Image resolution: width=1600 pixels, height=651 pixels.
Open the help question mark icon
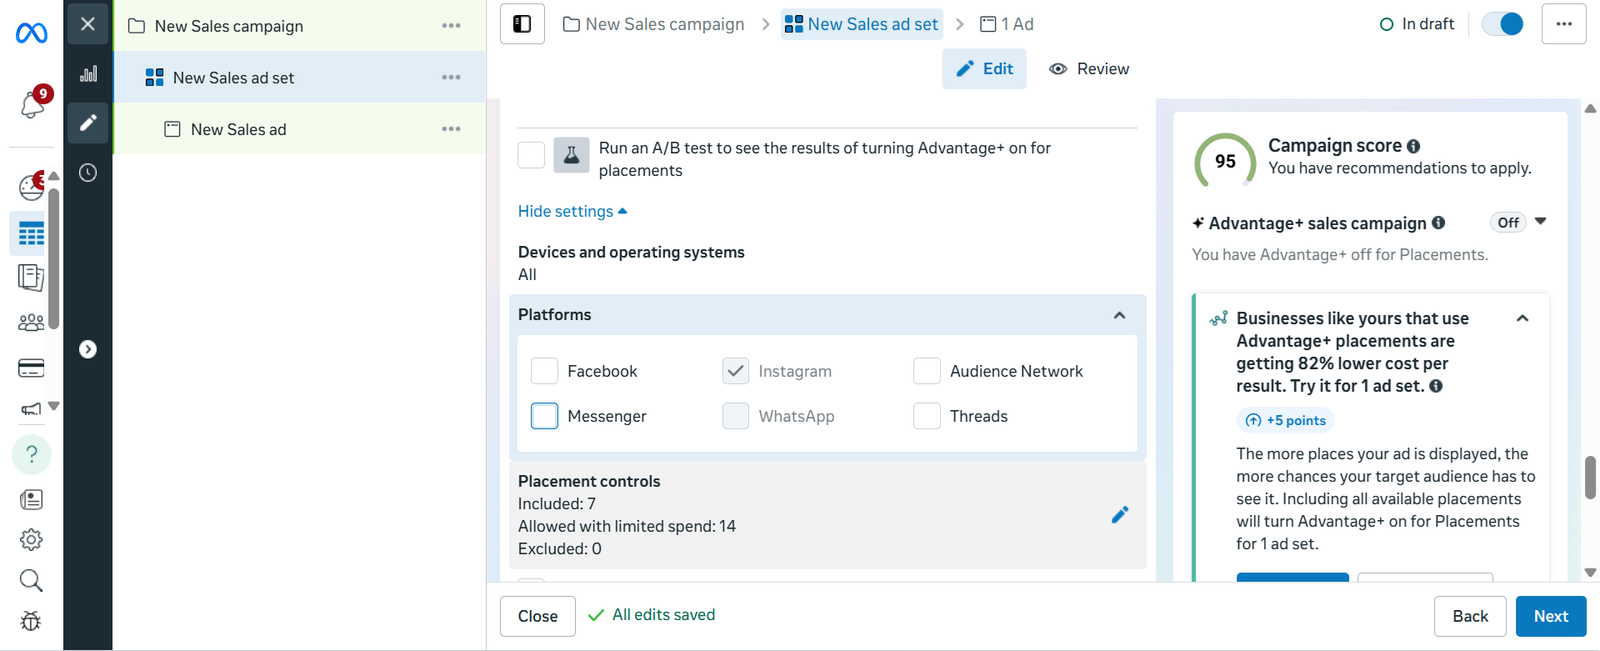(31, 455)
